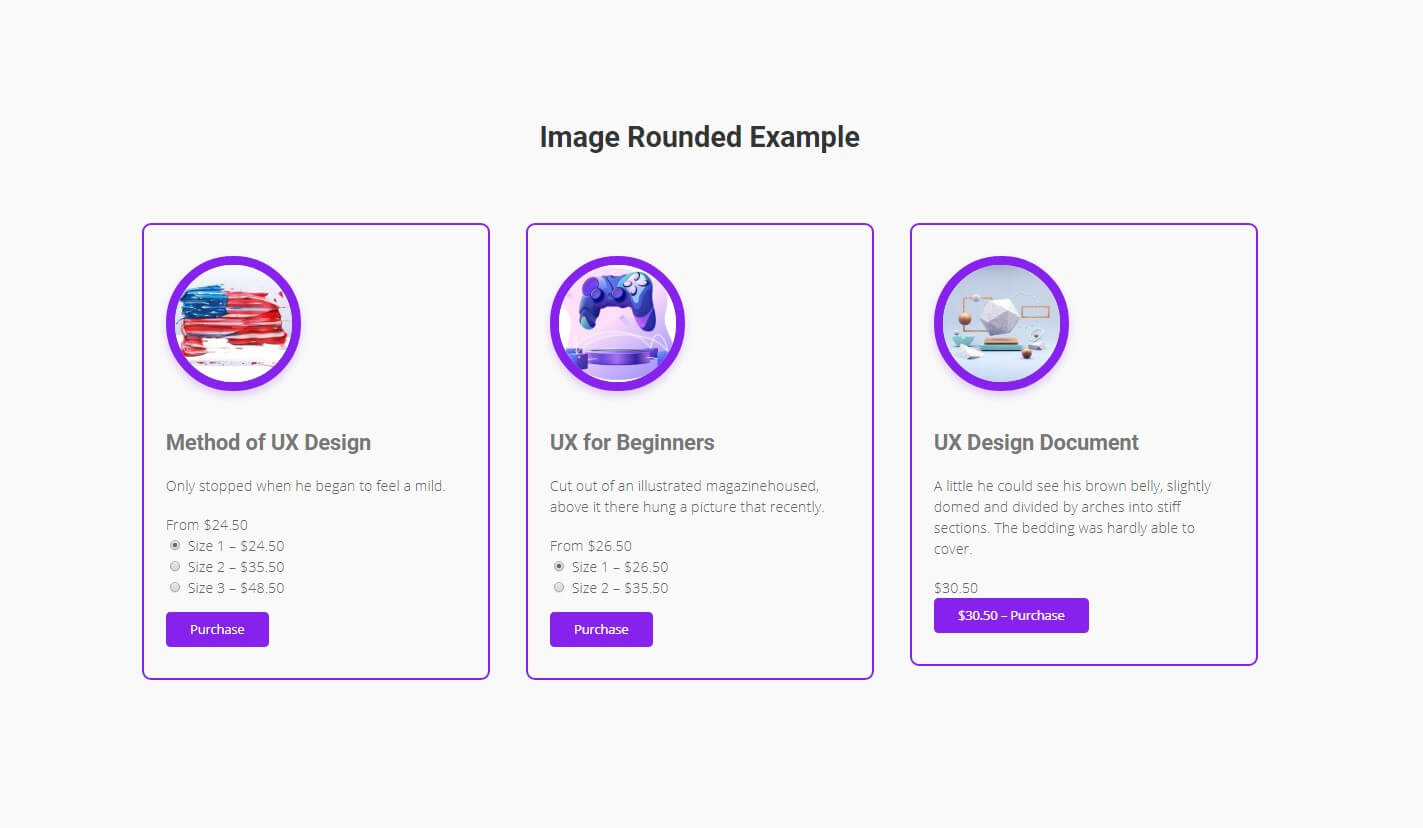Open the Method of UX Design title
The image size is (1423, 828).
268,442
